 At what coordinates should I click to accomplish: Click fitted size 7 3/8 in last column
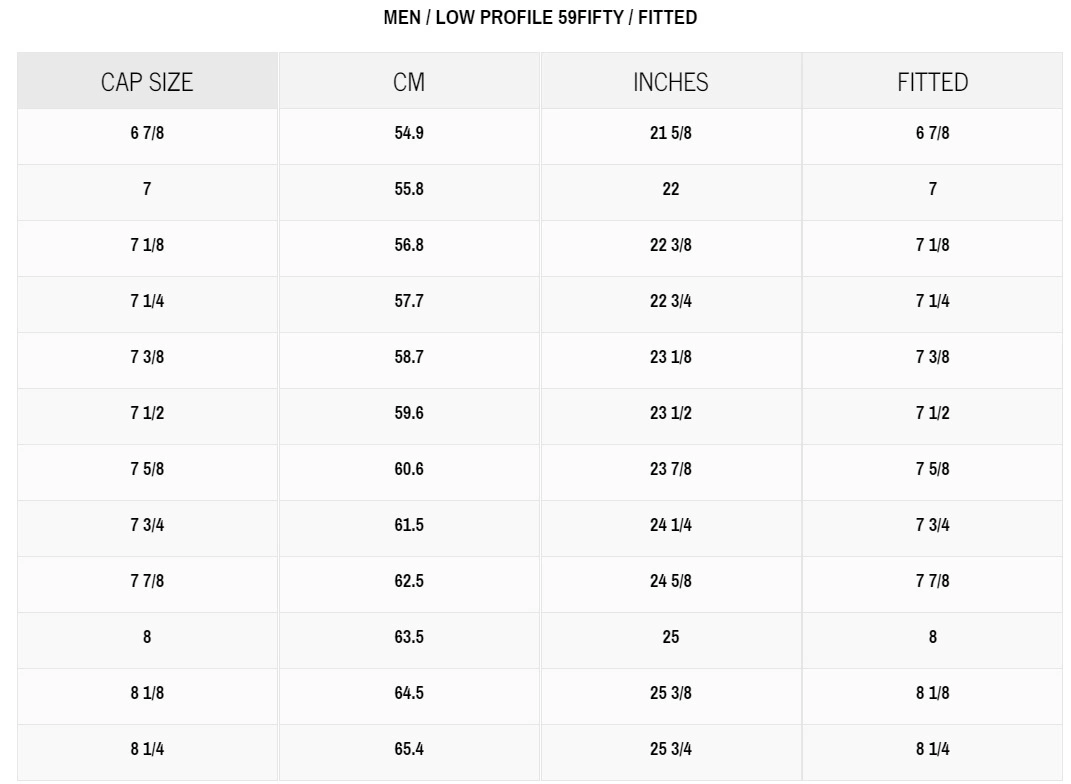click(932, 357)
